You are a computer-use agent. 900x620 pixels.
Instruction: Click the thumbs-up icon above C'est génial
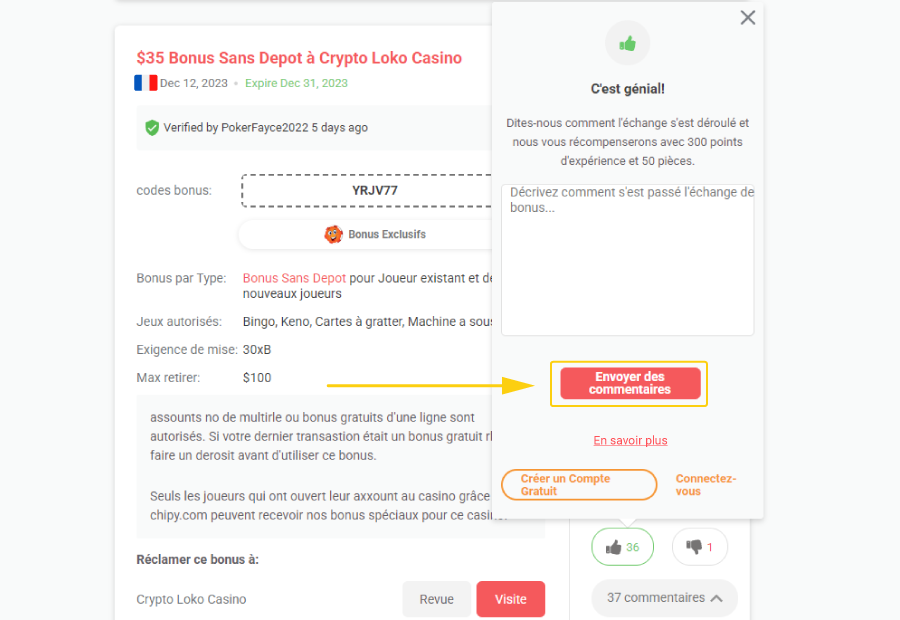[628, 41]
